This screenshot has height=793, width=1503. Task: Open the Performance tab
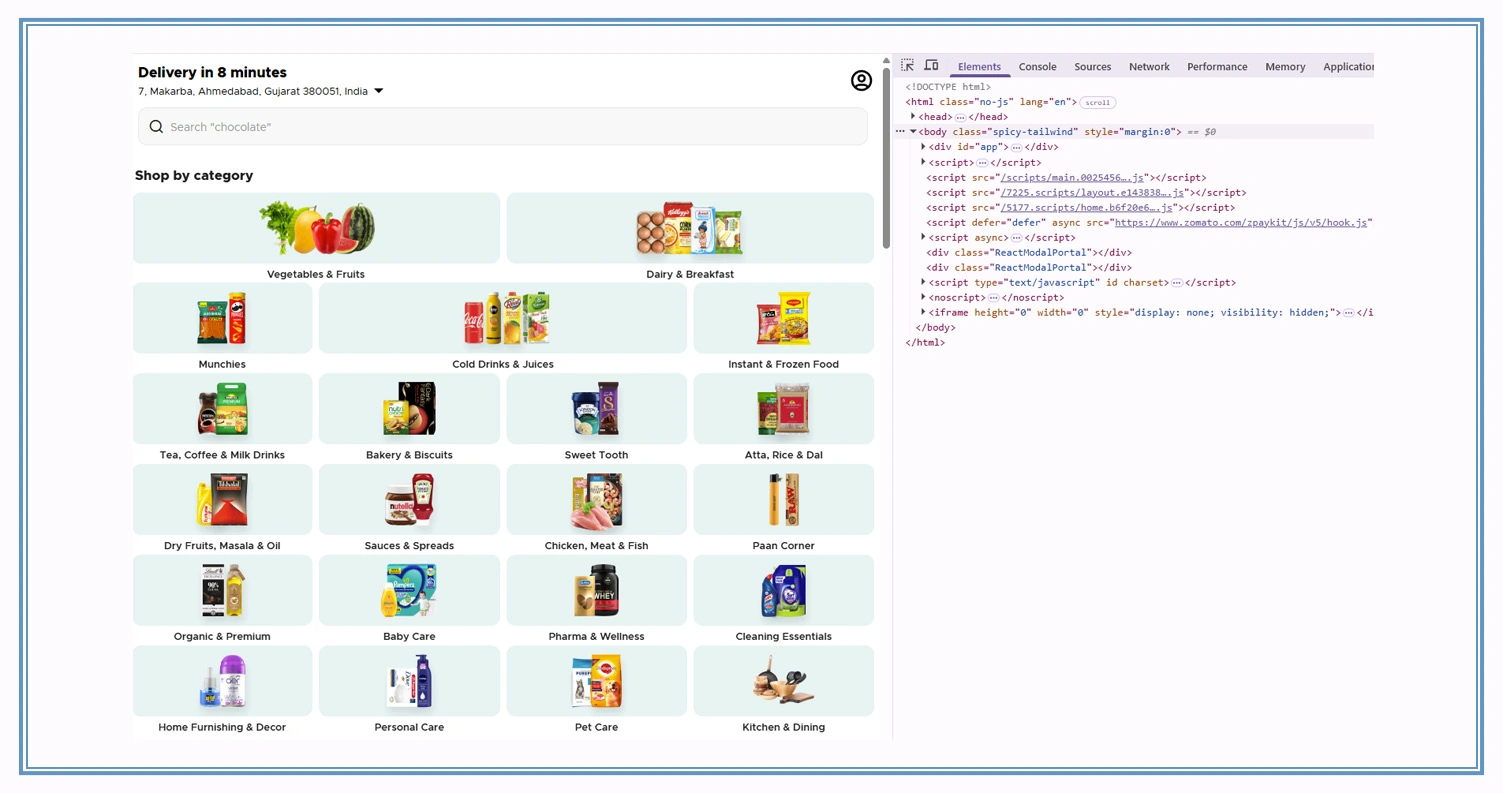[1216, 66]
